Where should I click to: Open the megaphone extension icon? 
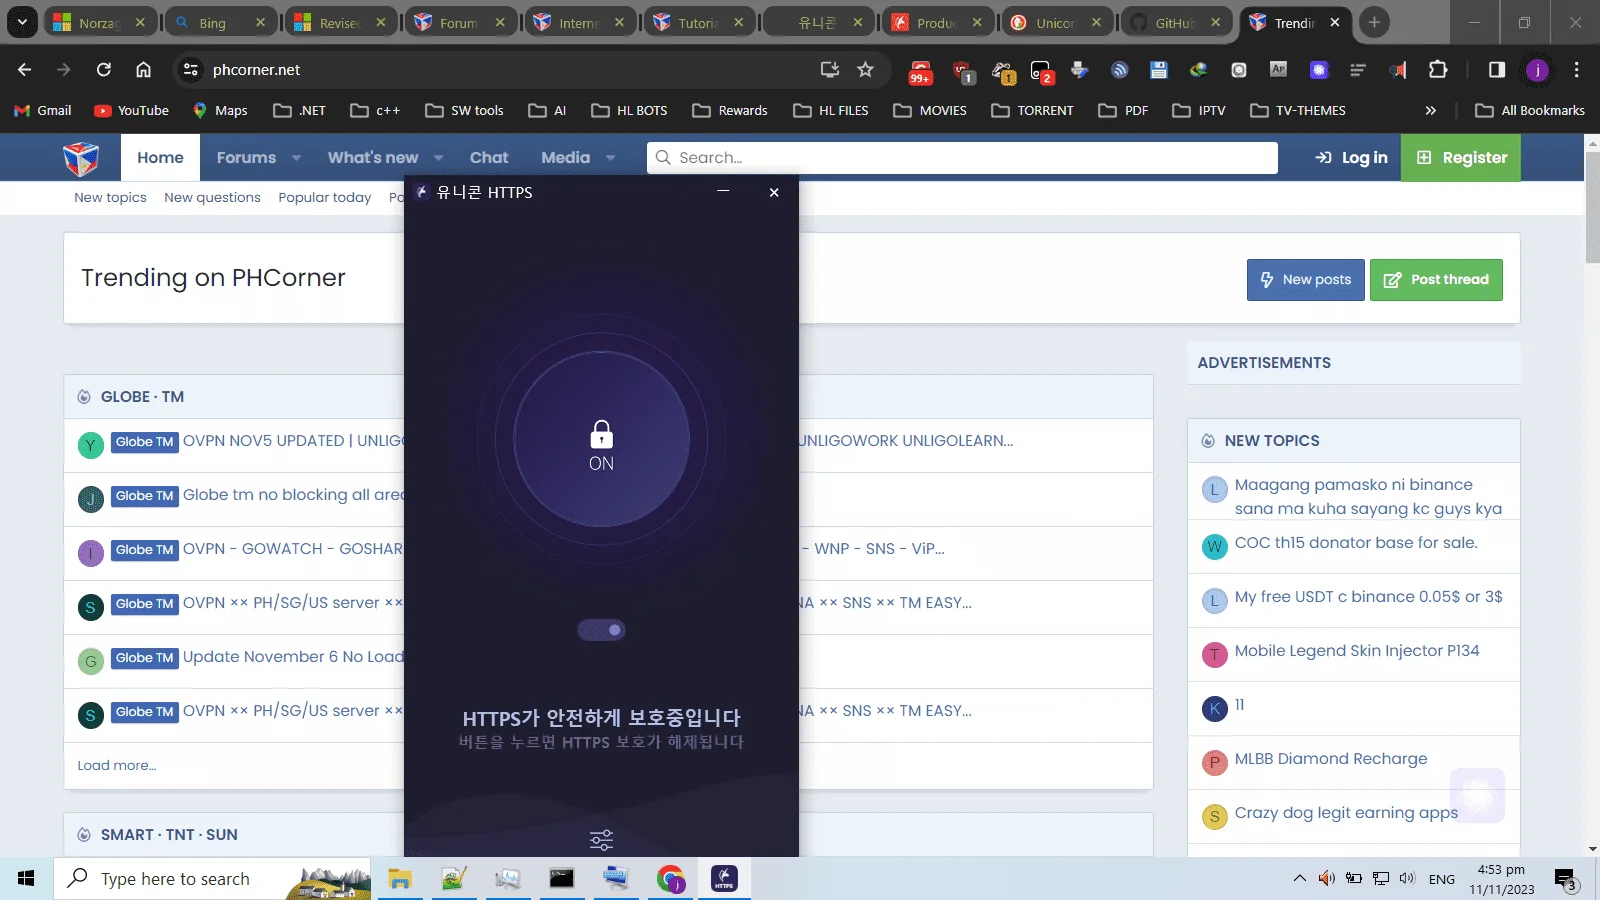coord(1398,69)
